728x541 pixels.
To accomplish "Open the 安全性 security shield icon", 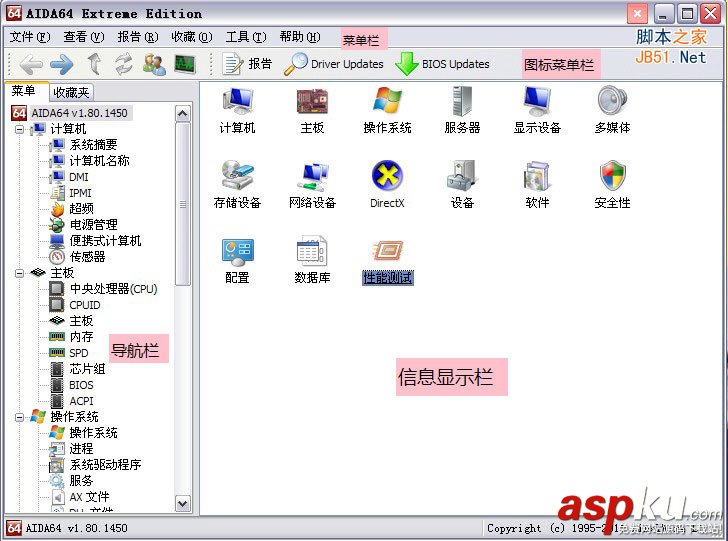I will pyautogui.click(x=612, y=185).
